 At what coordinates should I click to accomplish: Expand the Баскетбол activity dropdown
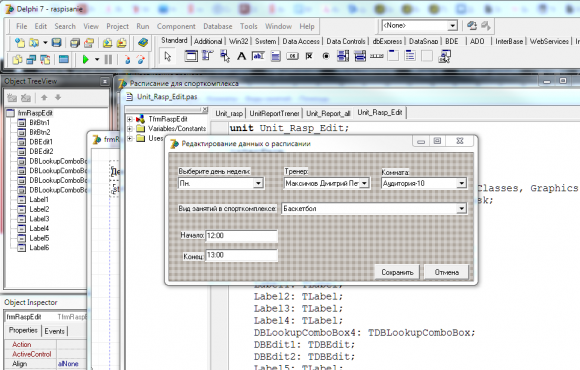click(x=461, y=209)
